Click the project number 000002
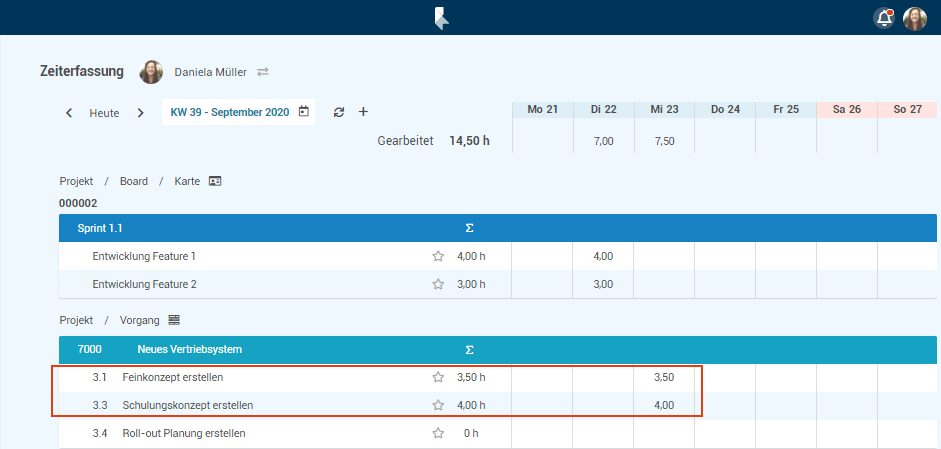 78,203
